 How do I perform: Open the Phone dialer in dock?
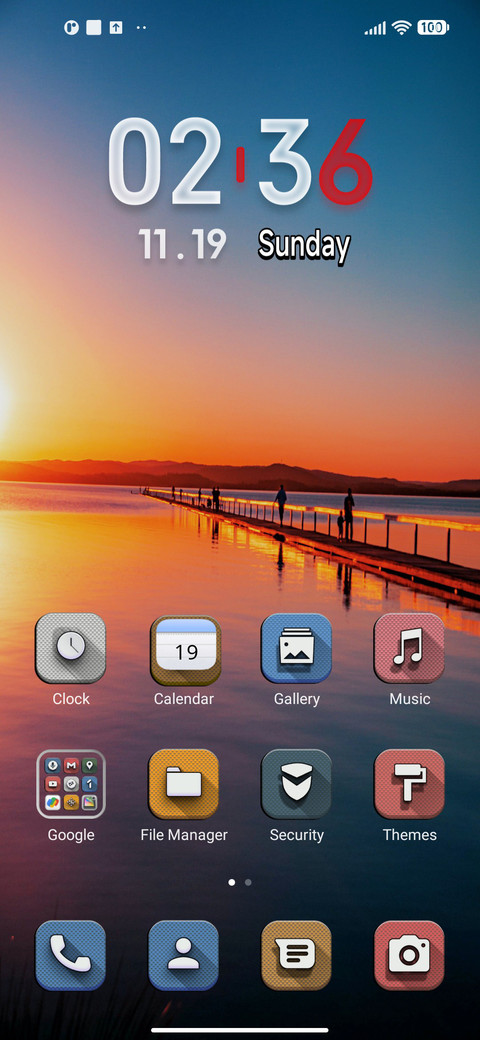pyautogui.click(x=70, y=955)
